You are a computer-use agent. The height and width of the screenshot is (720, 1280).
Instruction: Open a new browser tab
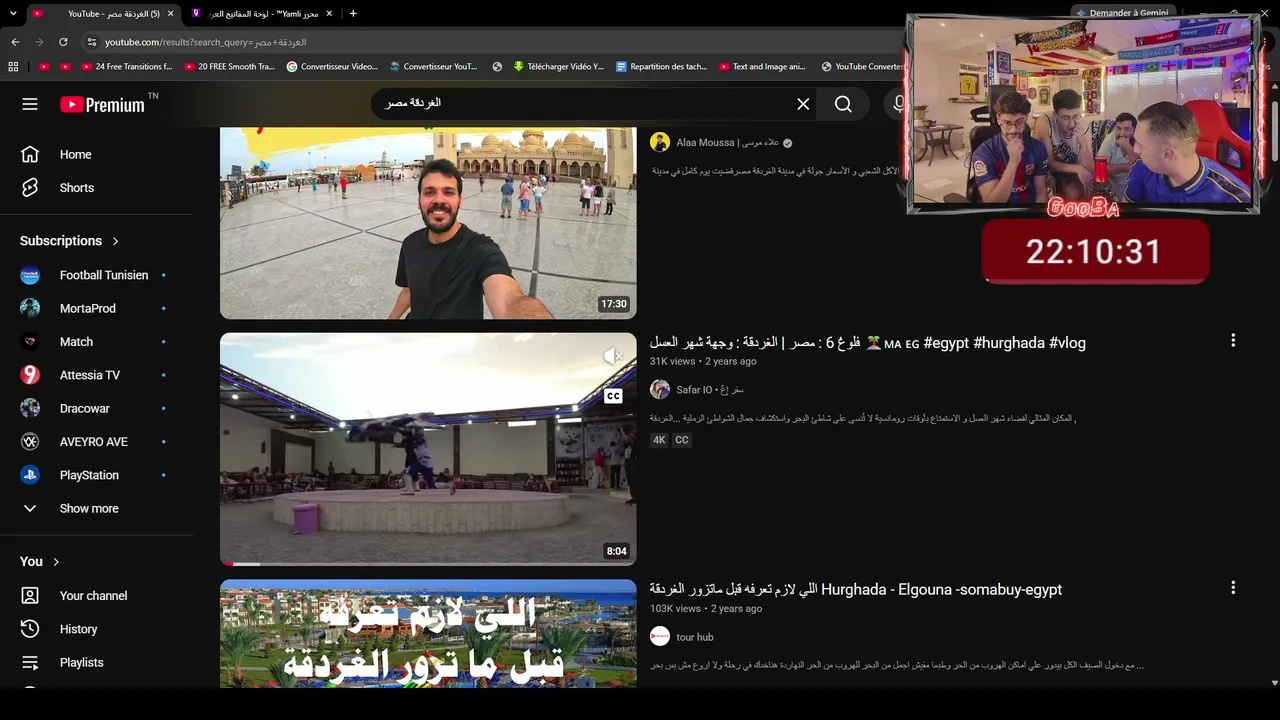353,13
